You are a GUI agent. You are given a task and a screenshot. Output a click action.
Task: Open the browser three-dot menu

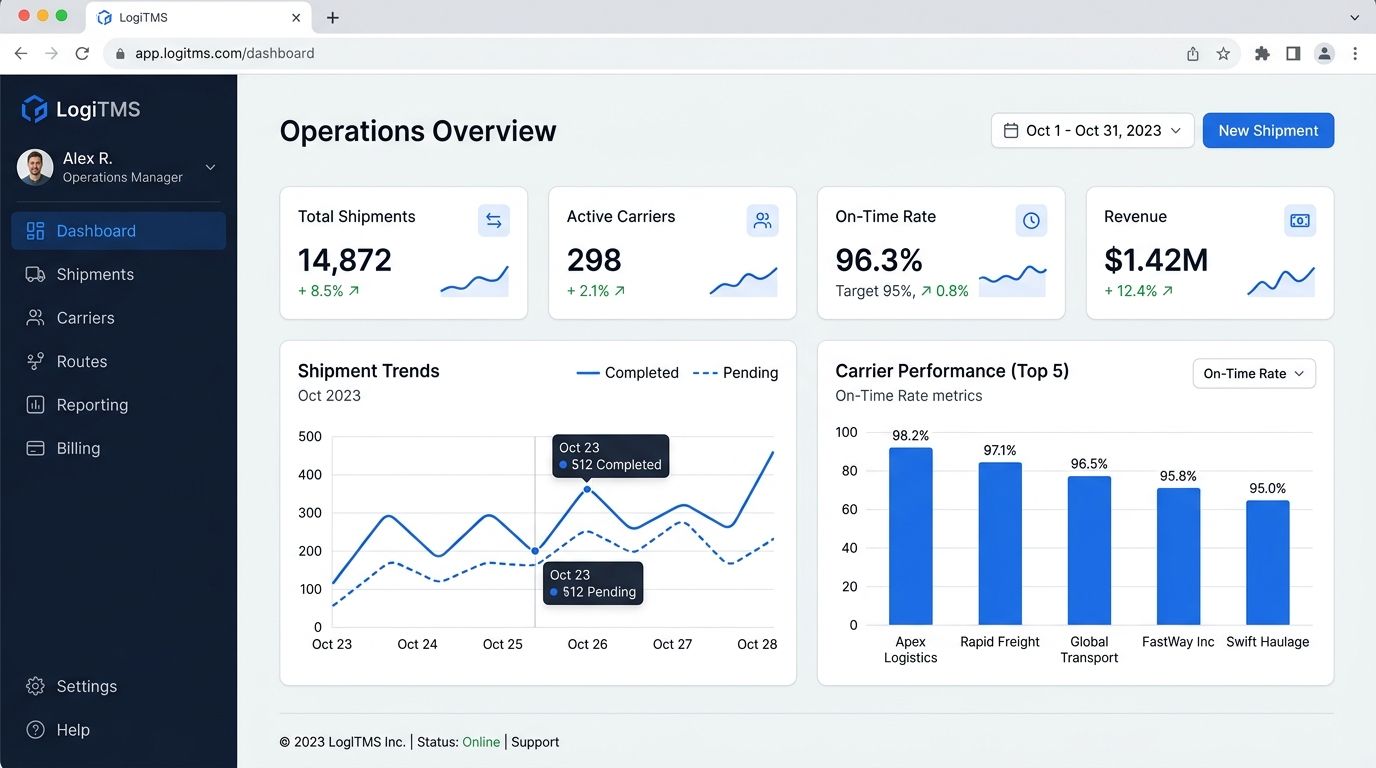click(1355, 54)
